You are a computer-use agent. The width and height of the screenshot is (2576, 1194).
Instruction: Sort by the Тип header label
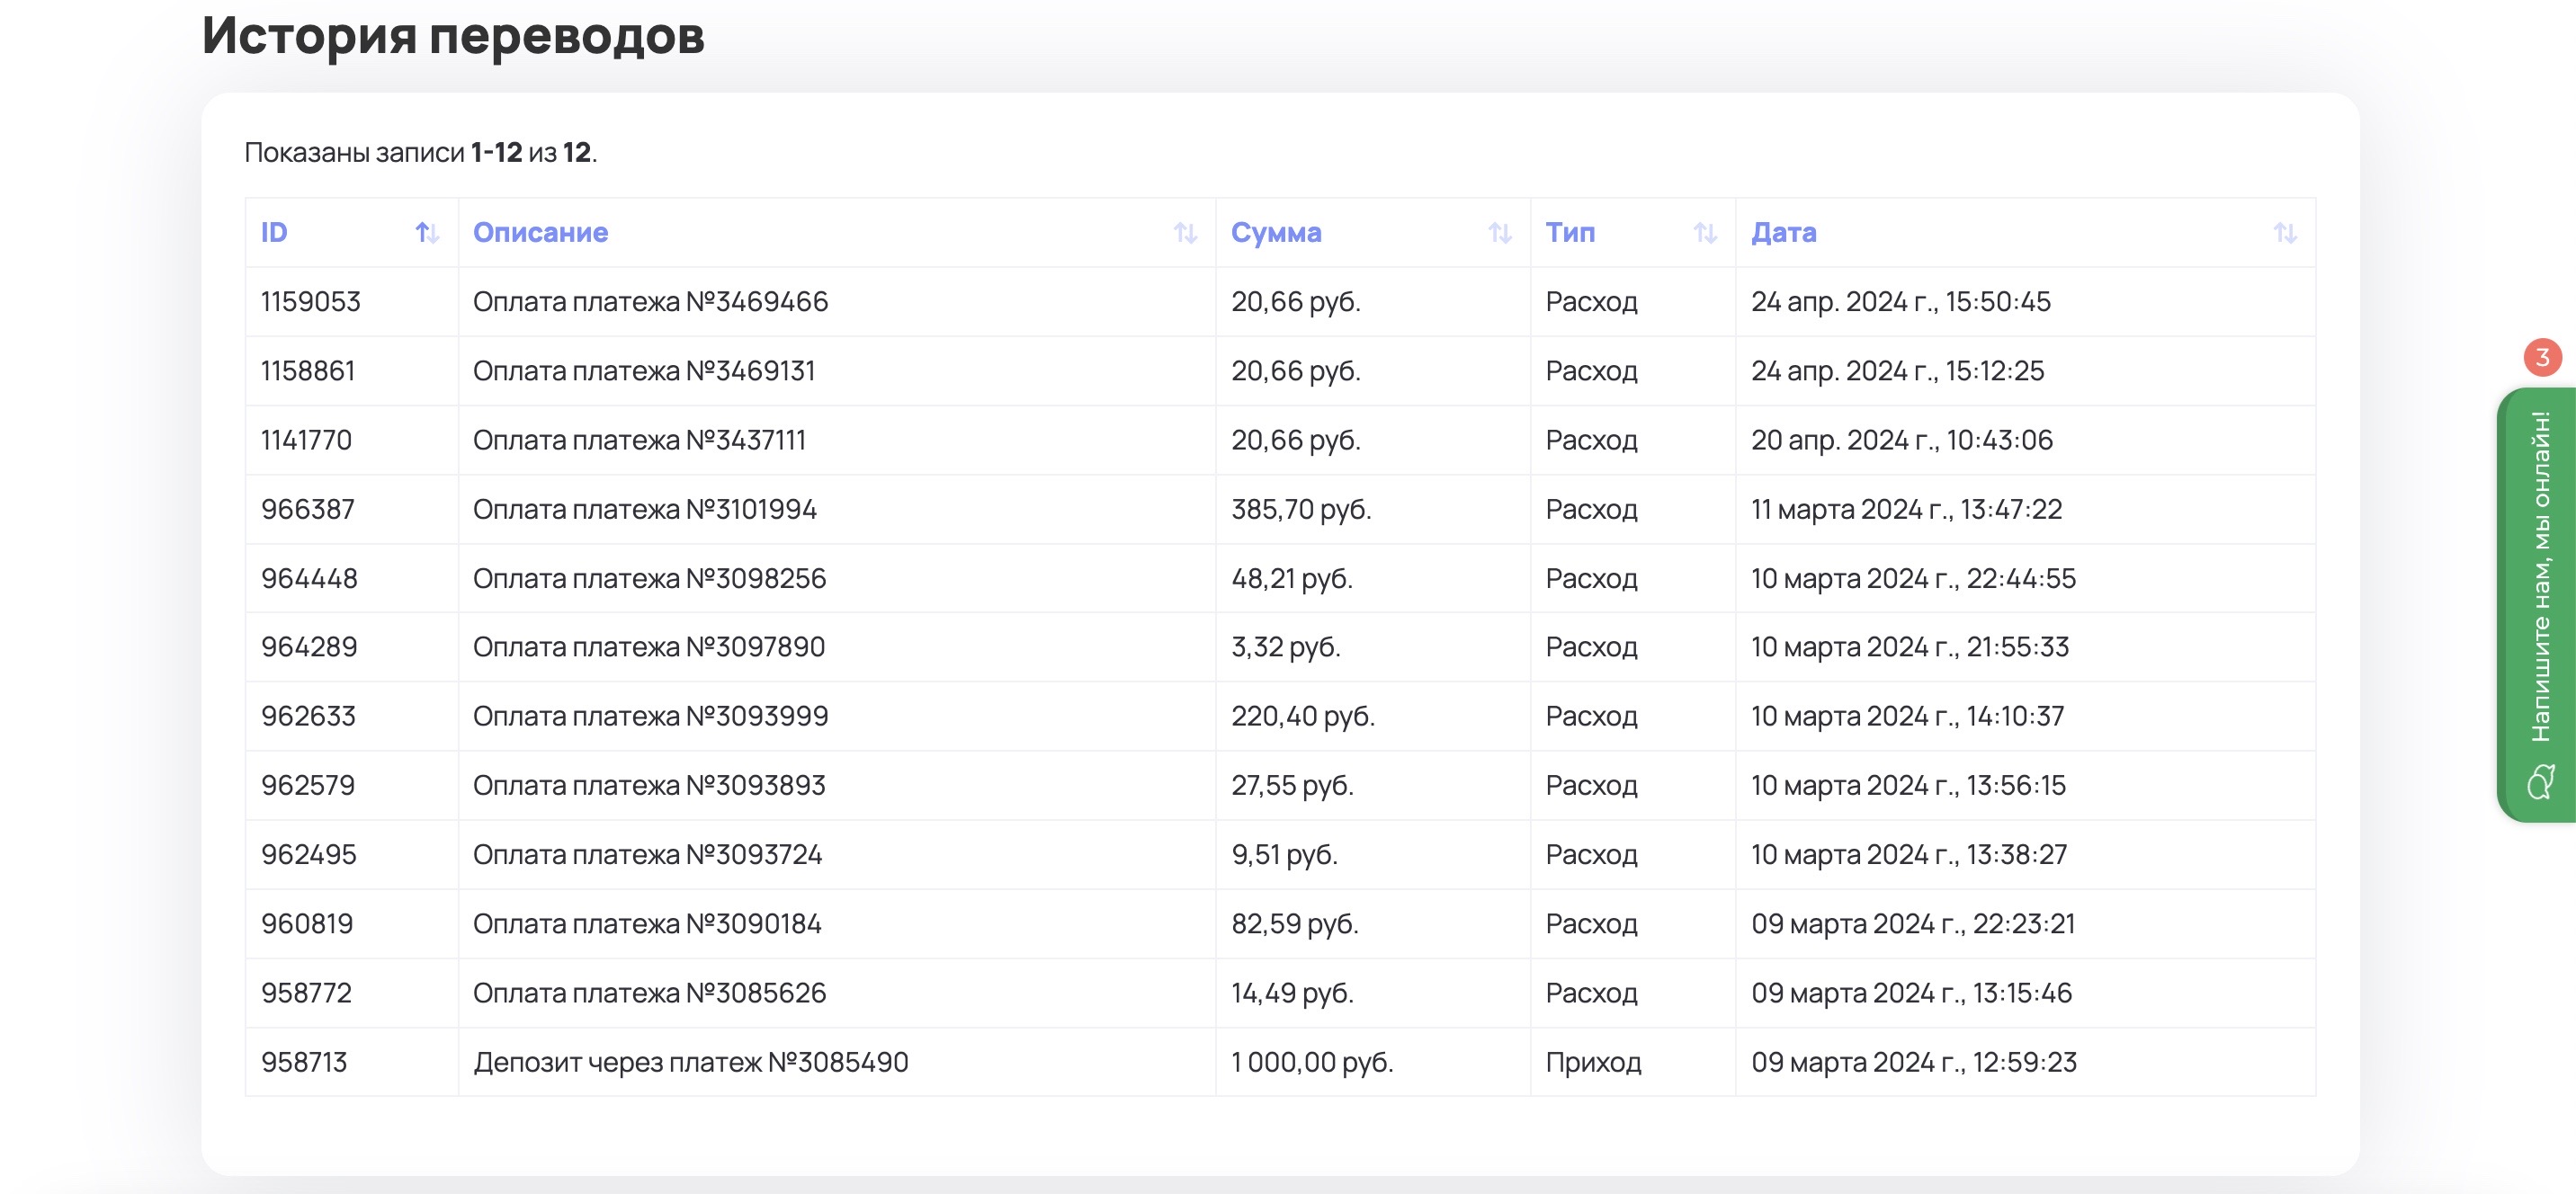coord(1570,233)
